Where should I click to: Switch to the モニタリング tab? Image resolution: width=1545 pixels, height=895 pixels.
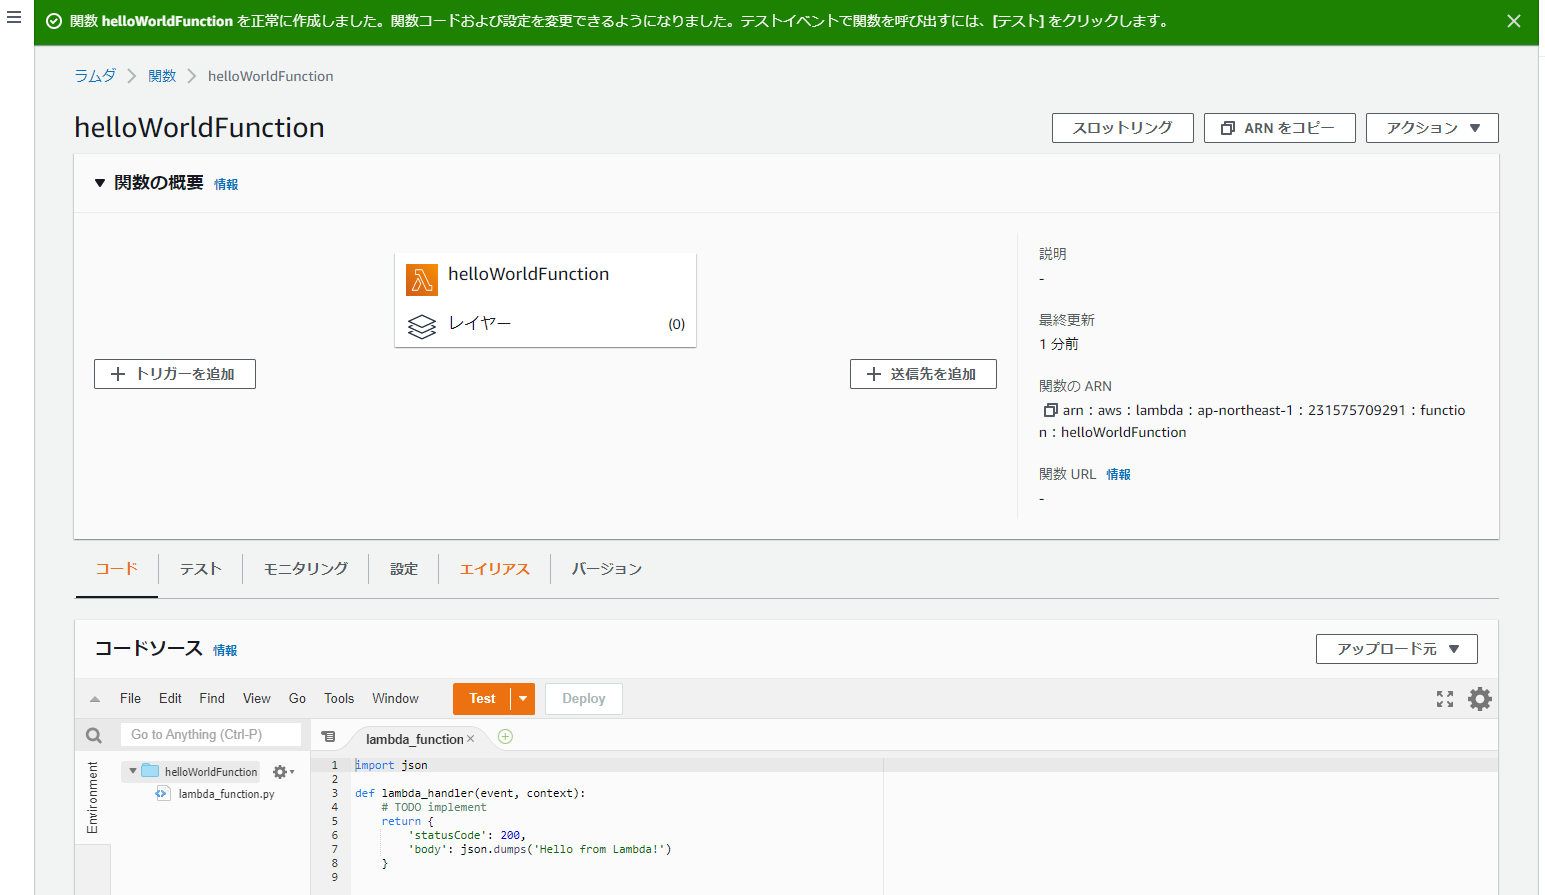coord(305,569)
